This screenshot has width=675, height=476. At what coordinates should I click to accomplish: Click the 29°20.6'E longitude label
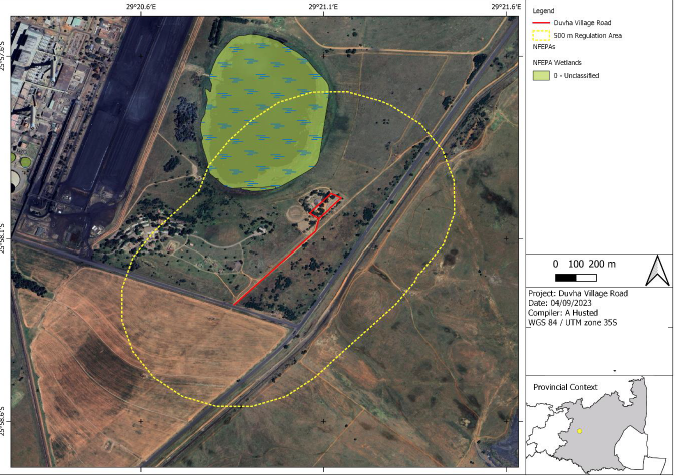point(142,6)
